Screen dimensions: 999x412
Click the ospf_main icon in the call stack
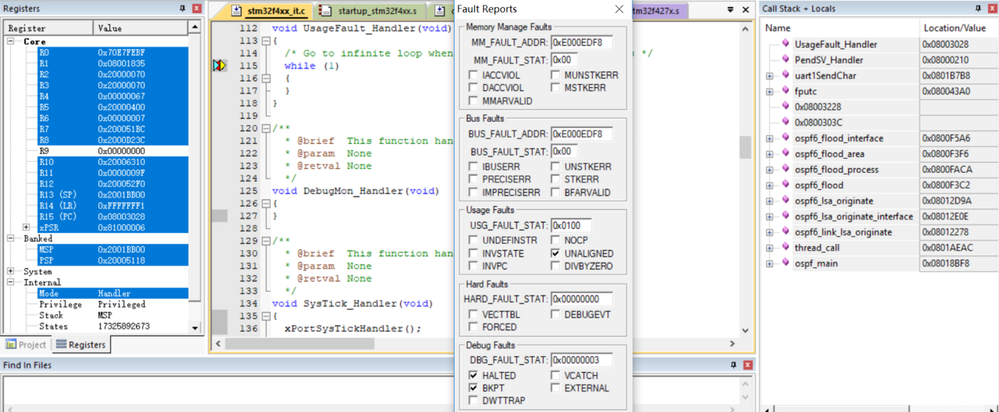(786, 263)
